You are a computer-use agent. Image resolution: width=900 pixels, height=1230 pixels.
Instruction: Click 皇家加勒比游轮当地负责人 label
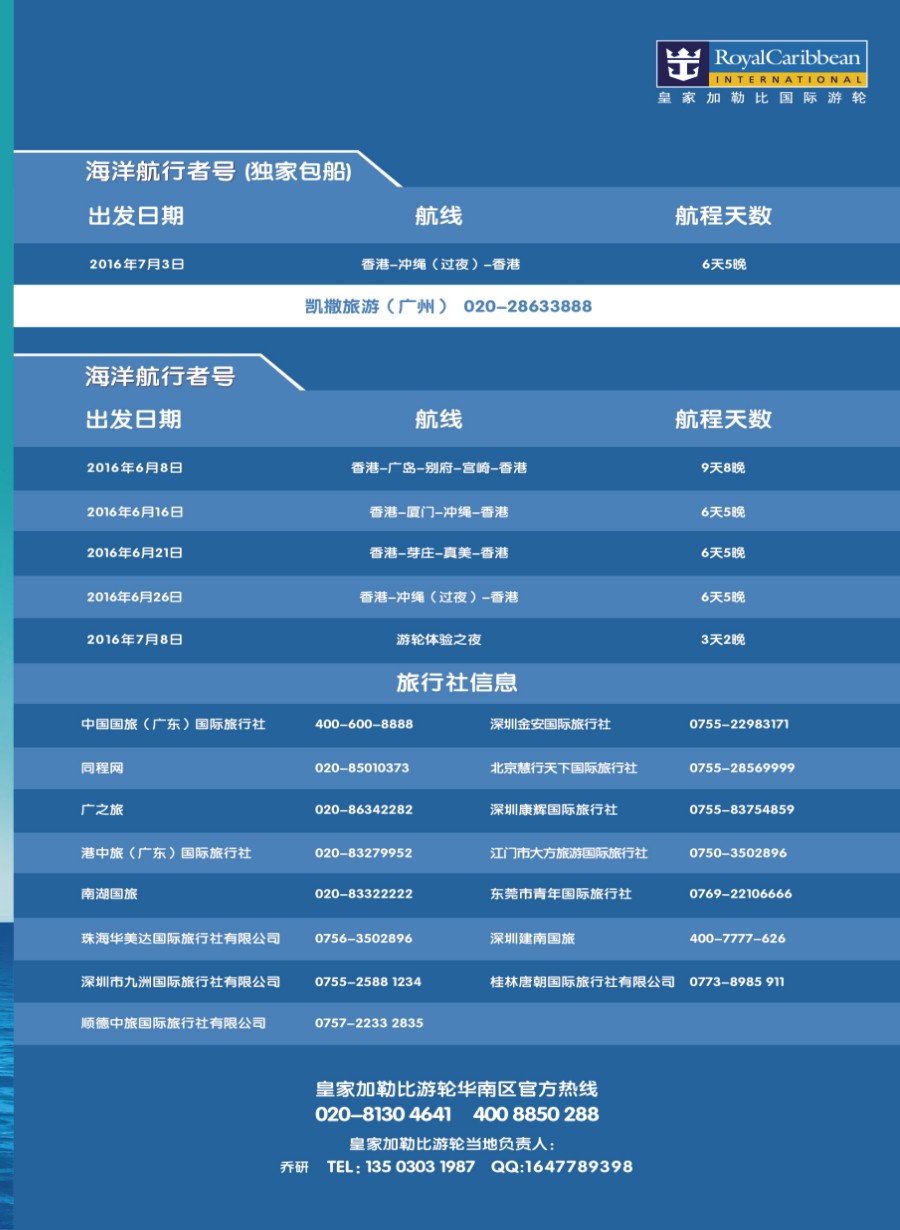[452, 1145]
